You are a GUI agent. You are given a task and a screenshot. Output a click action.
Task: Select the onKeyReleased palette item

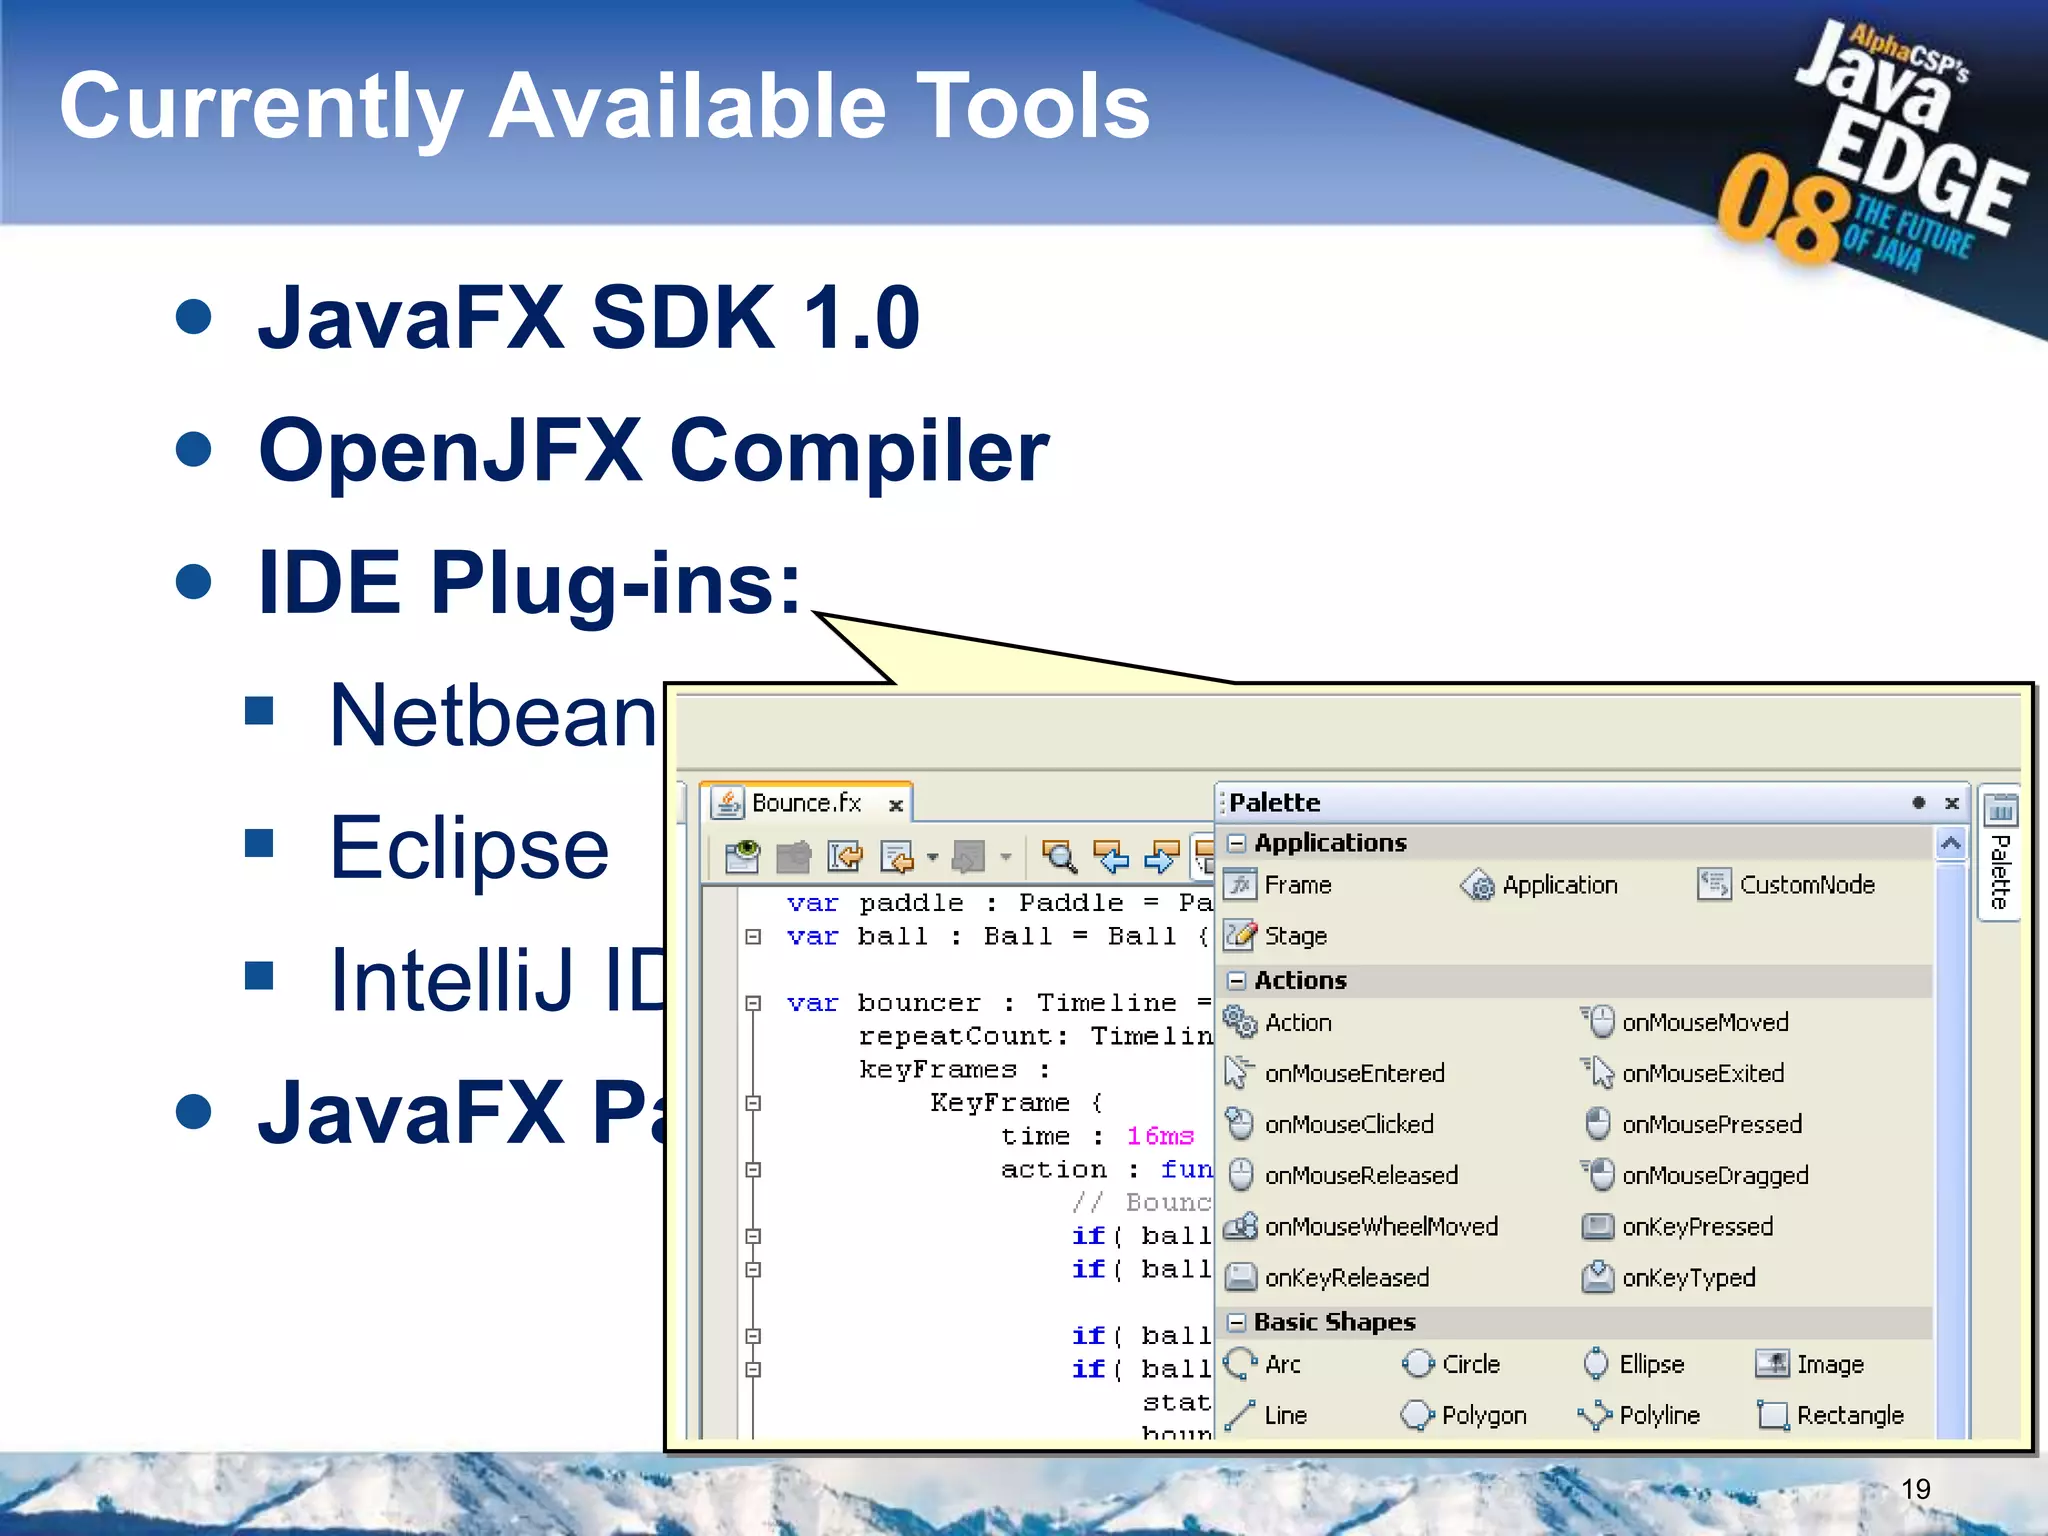click(x=1327, y=1277)
